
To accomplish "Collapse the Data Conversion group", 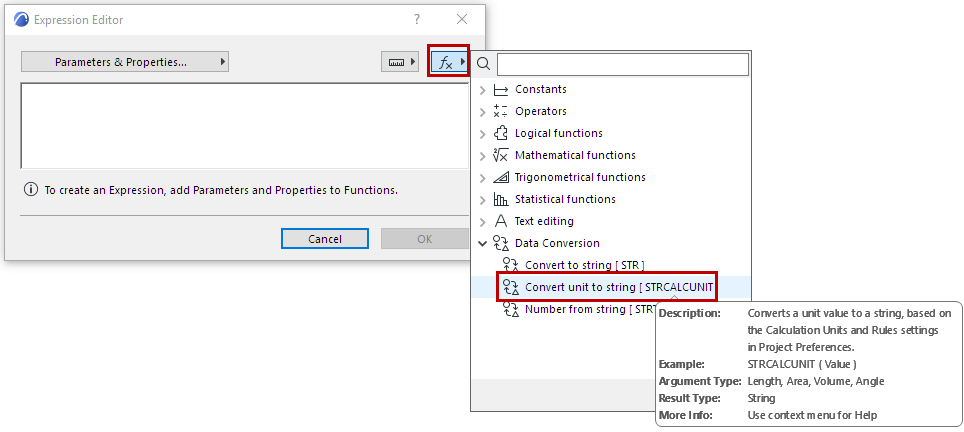I will coord(483,243).
